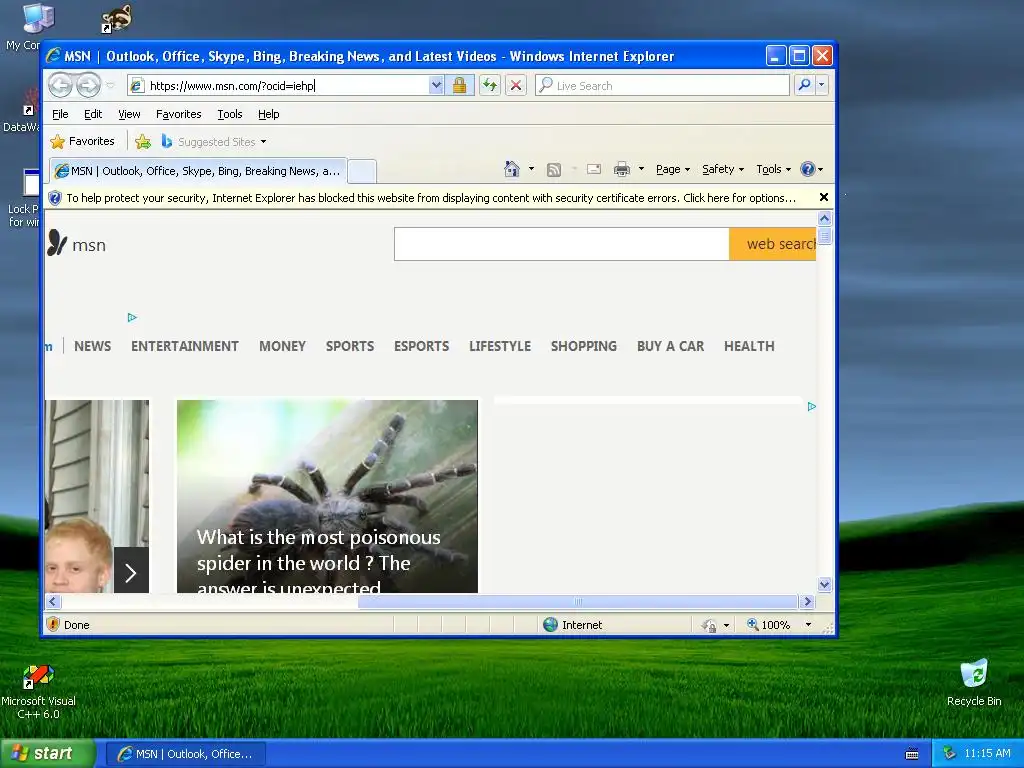The image size is (1024, 768).
Task: Open the MONEY section link
Action: tap(282, 346)
